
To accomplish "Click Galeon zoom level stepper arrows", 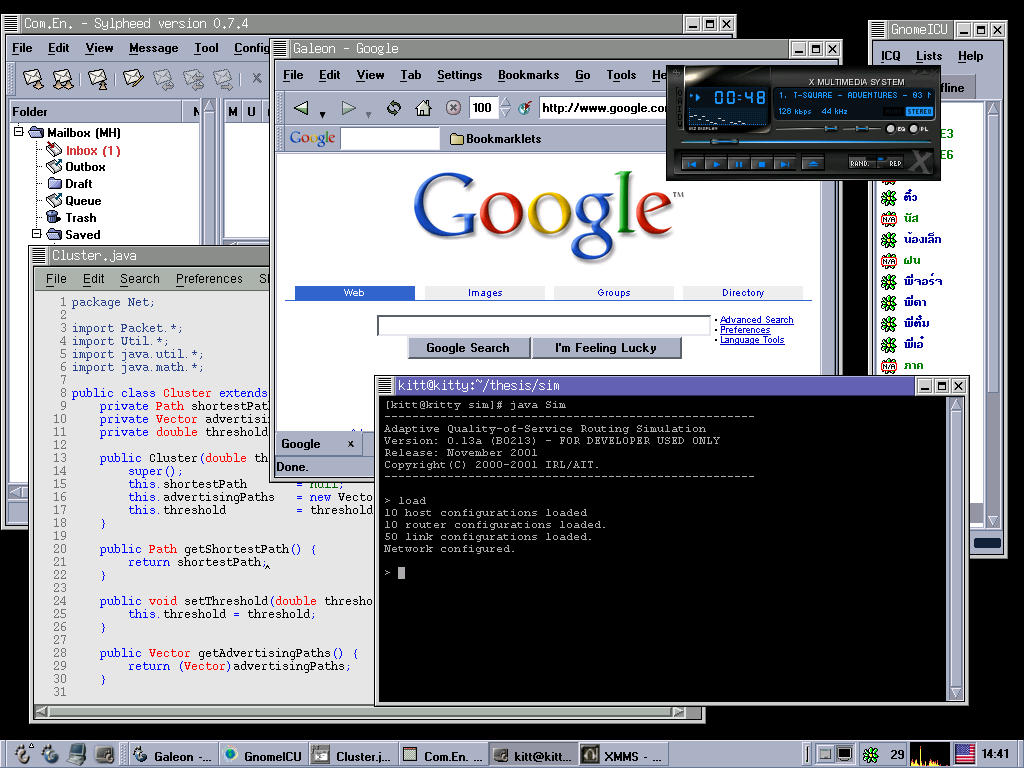I will pyautogui.click(x=505, y=108).
